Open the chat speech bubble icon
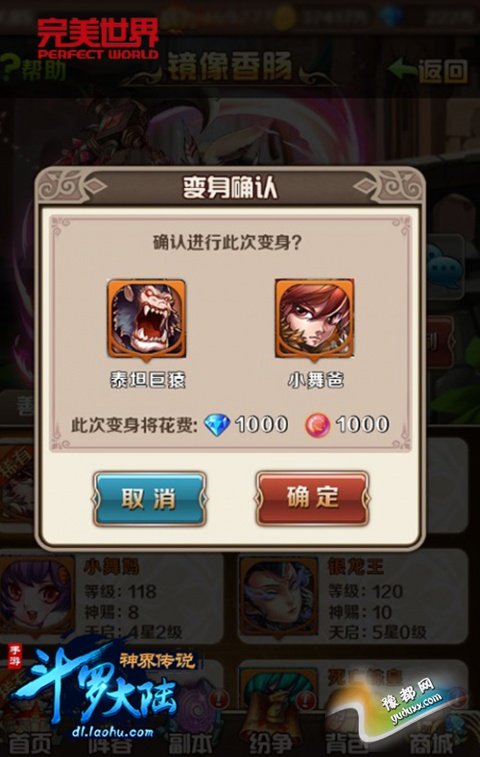 pos(445,266)
